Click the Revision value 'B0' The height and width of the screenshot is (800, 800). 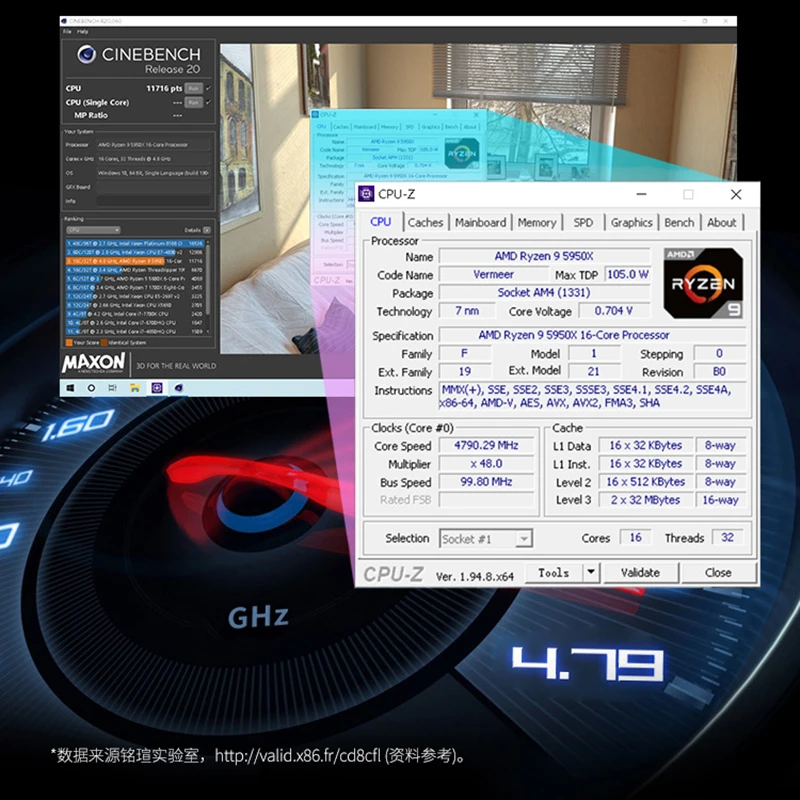(x=719, y=371)
